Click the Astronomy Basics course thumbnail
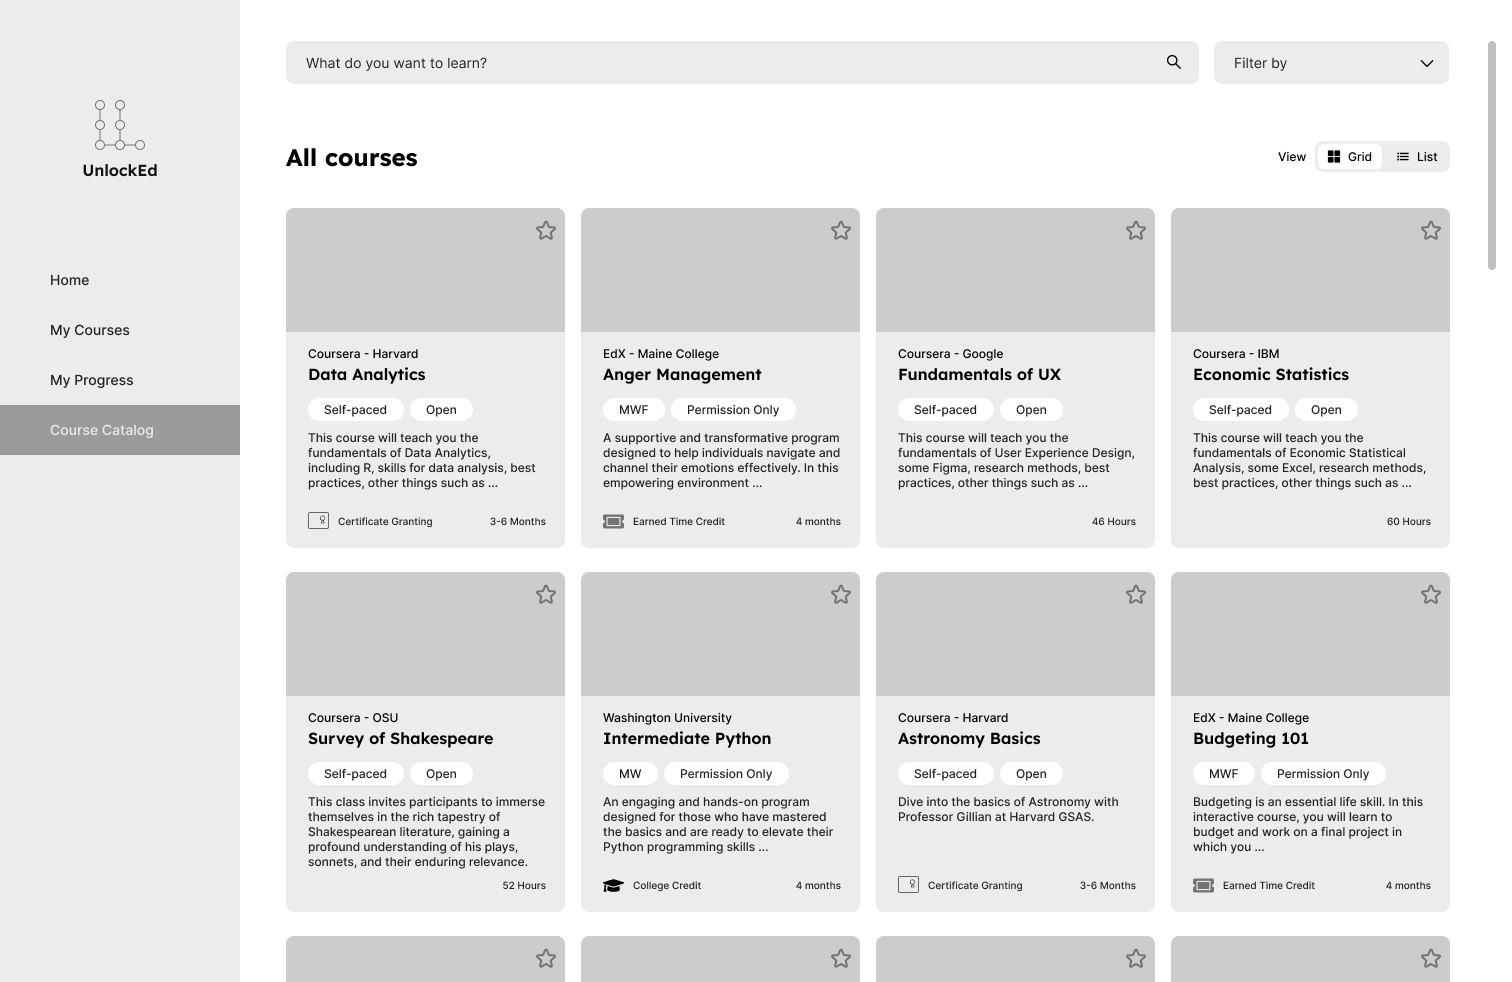1512x982 pixels. pyautogui.click(x=1015, y=634)
